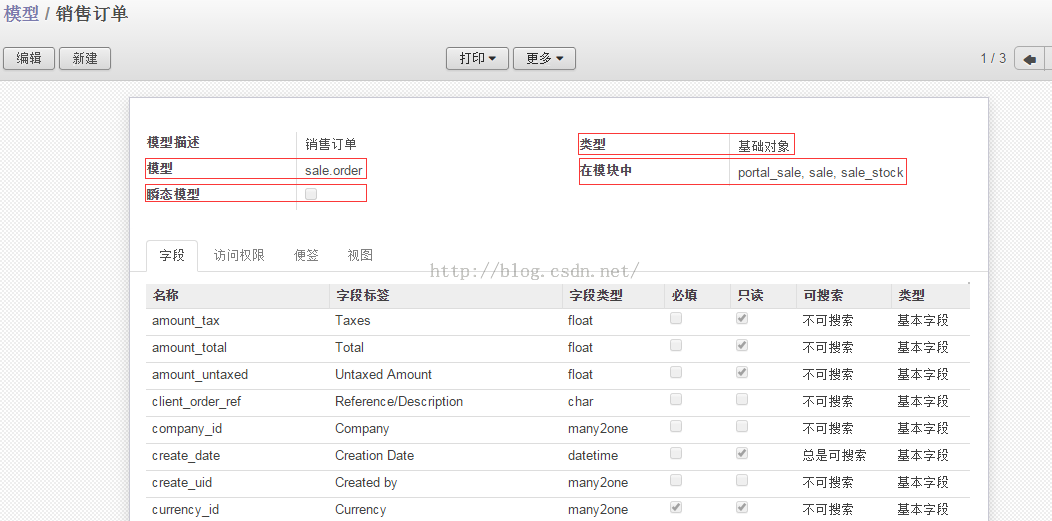This screenshot has width=1052, height=521.
Task: Navigate to 模型 breadcrumb link
Action: [x=21, y=14]
